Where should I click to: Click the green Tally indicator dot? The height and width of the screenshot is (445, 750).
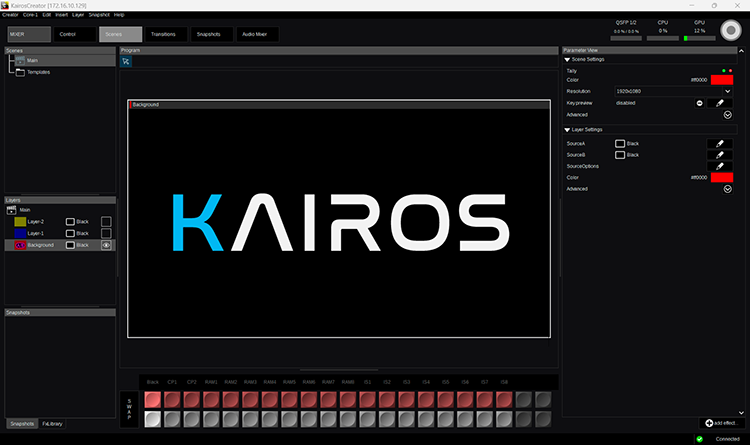click(724, 71)
